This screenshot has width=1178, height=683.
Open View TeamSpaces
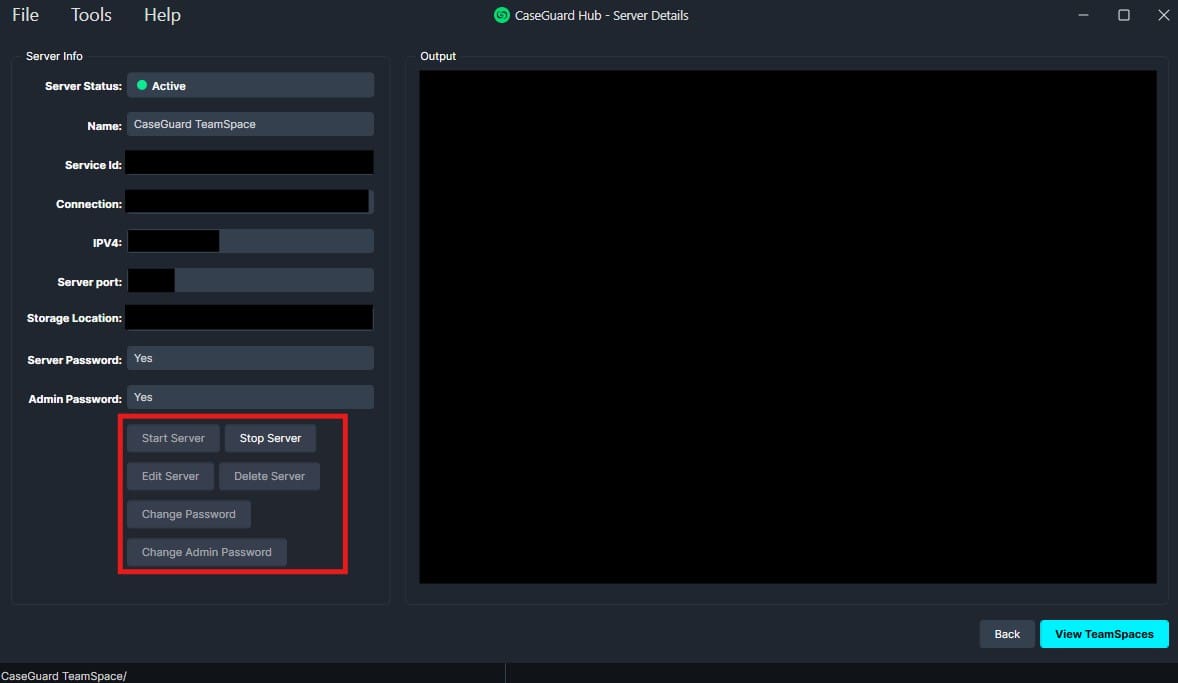point(1104,634)
